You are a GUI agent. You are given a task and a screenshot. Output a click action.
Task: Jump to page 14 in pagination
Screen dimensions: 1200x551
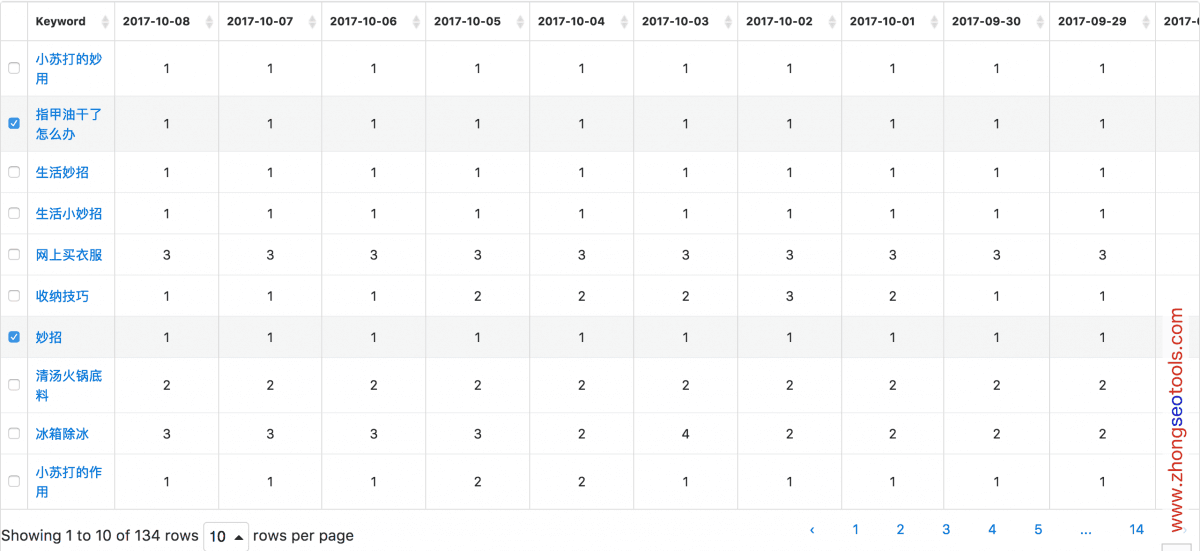(x=1136, y=530)
